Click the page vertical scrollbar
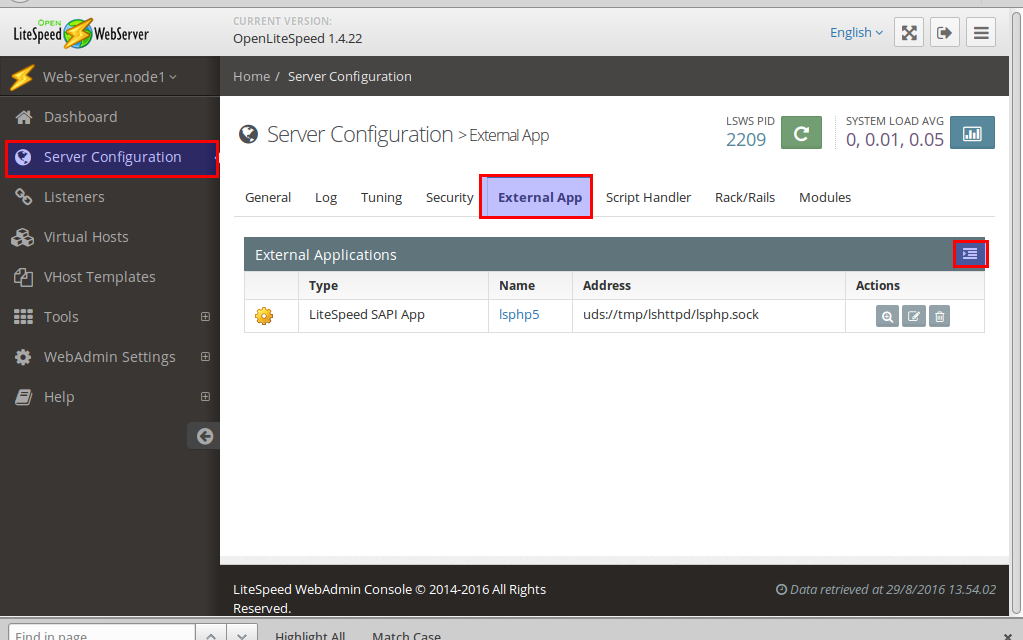 (1016, 313)
